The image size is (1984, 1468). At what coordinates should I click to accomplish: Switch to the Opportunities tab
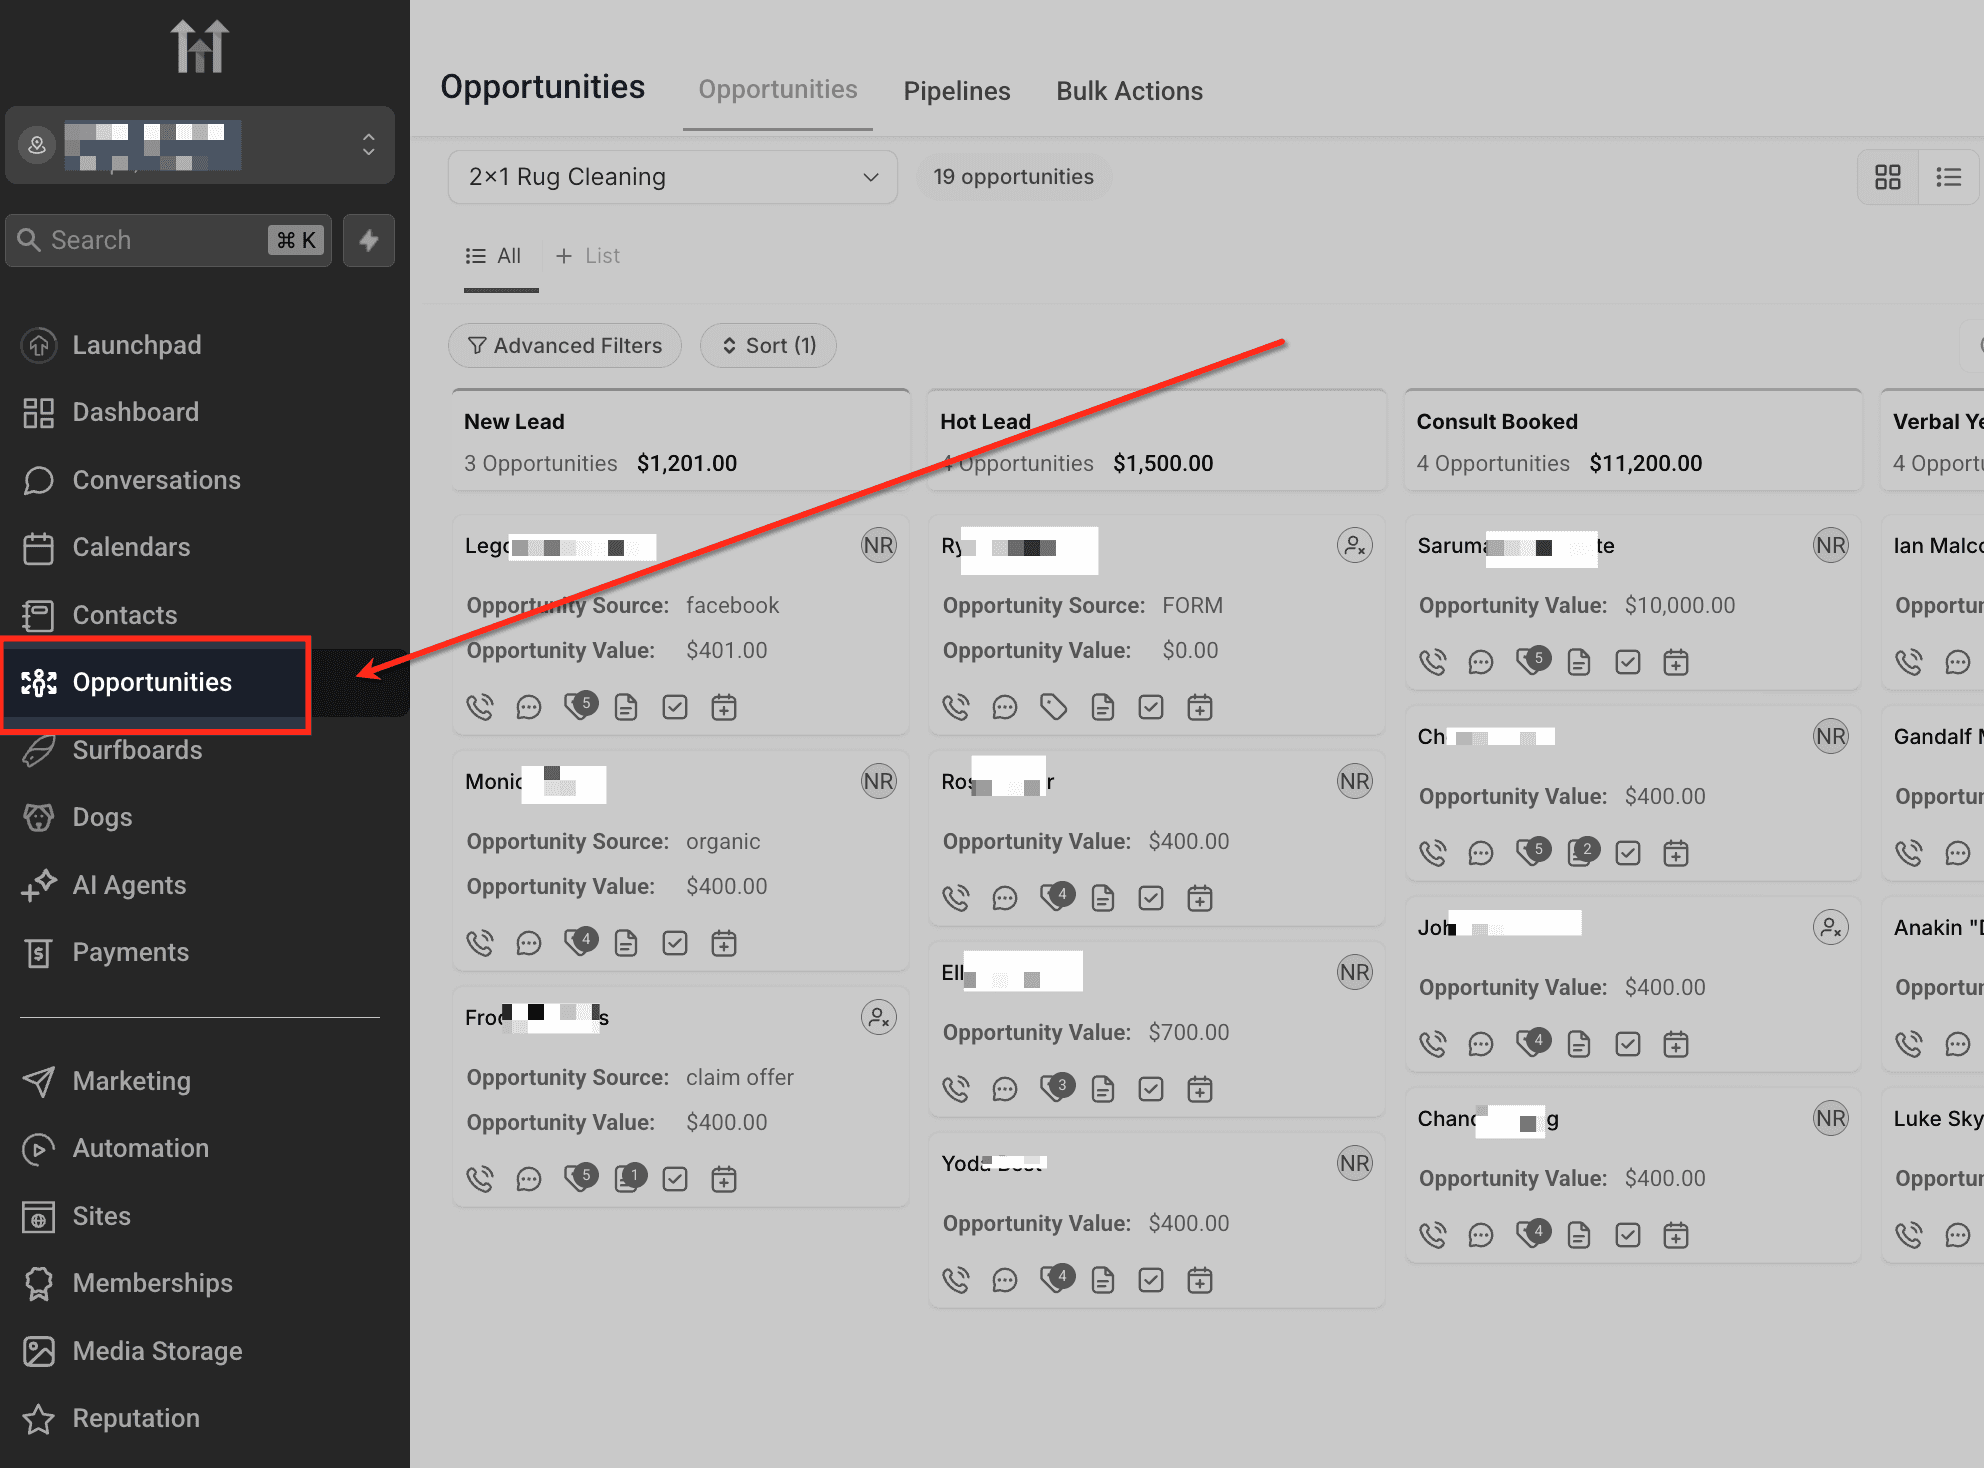coord(778,90)
